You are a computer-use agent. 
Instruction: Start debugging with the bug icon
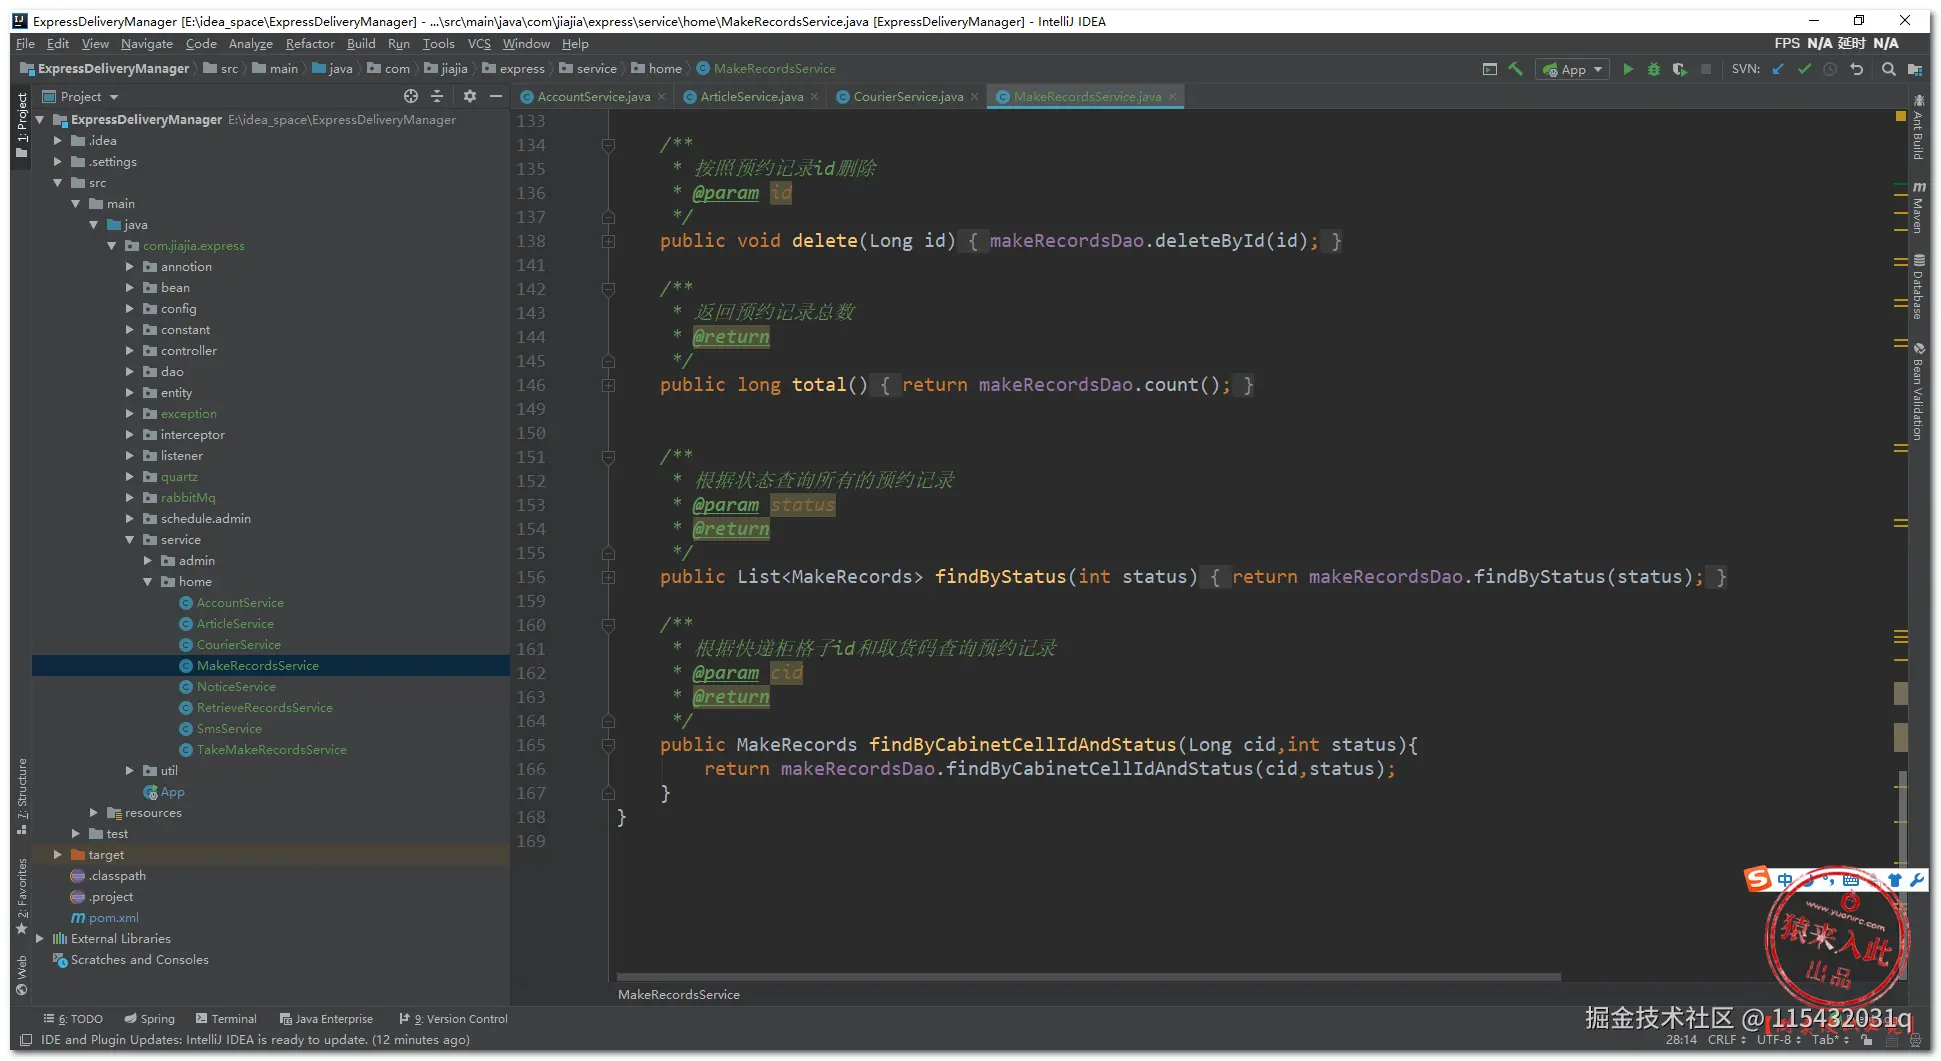tap(1654, 69)
